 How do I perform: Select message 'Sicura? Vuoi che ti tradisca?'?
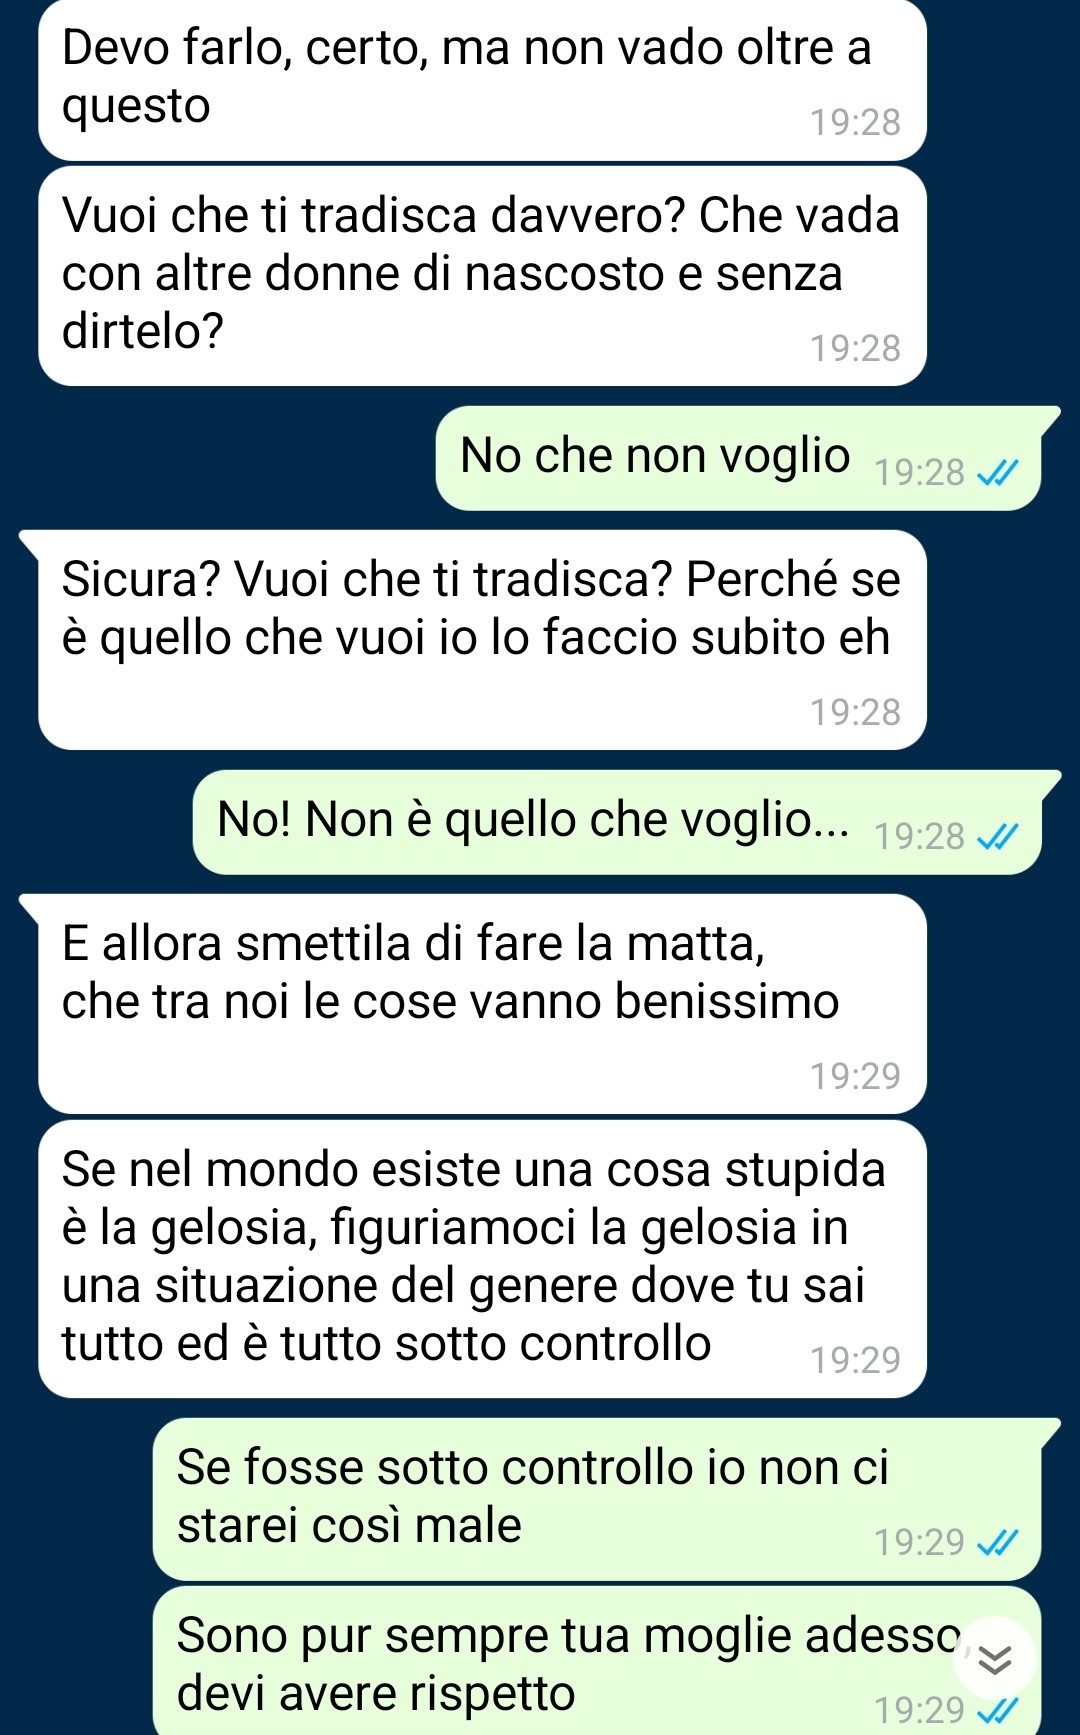482,640
